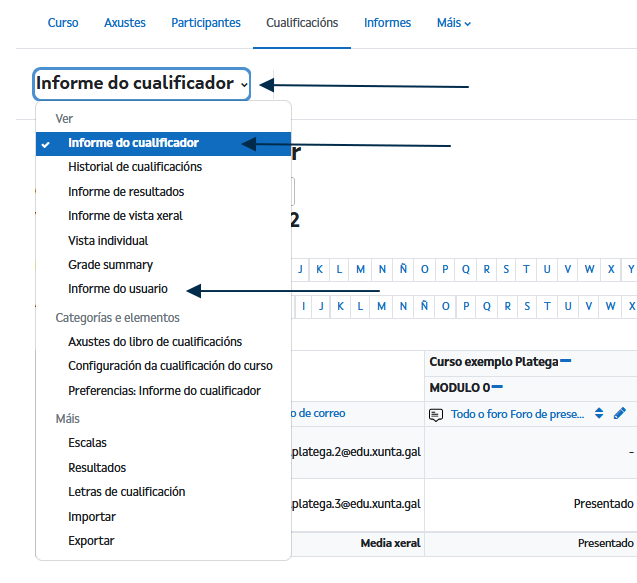
Task: Select the checked Informe do cualificador entry
Action: pos(133,143)
